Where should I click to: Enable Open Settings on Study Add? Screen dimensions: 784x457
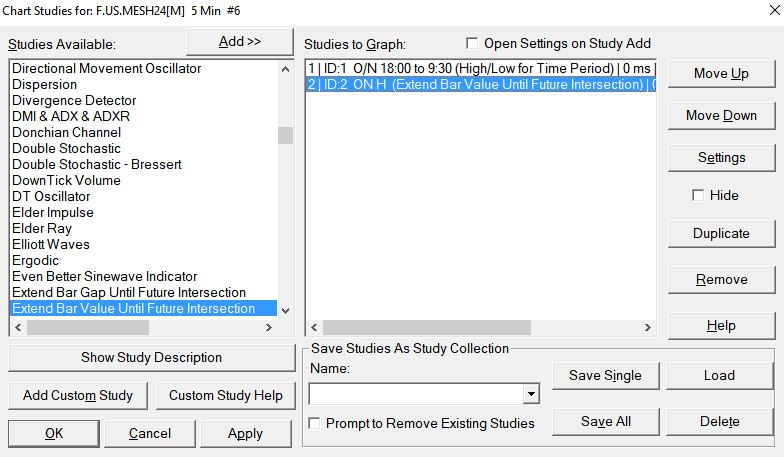473,44
